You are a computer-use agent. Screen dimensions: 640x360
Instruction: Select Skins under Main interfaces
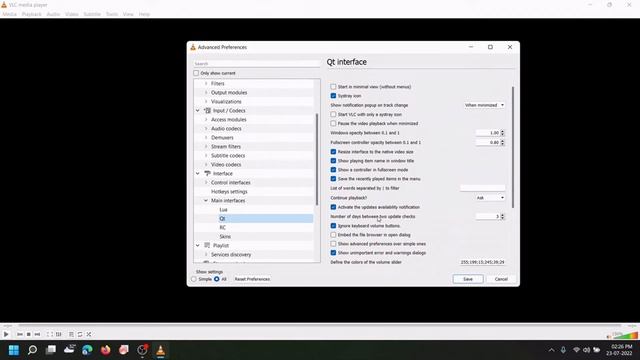click(x=225, y=237)
